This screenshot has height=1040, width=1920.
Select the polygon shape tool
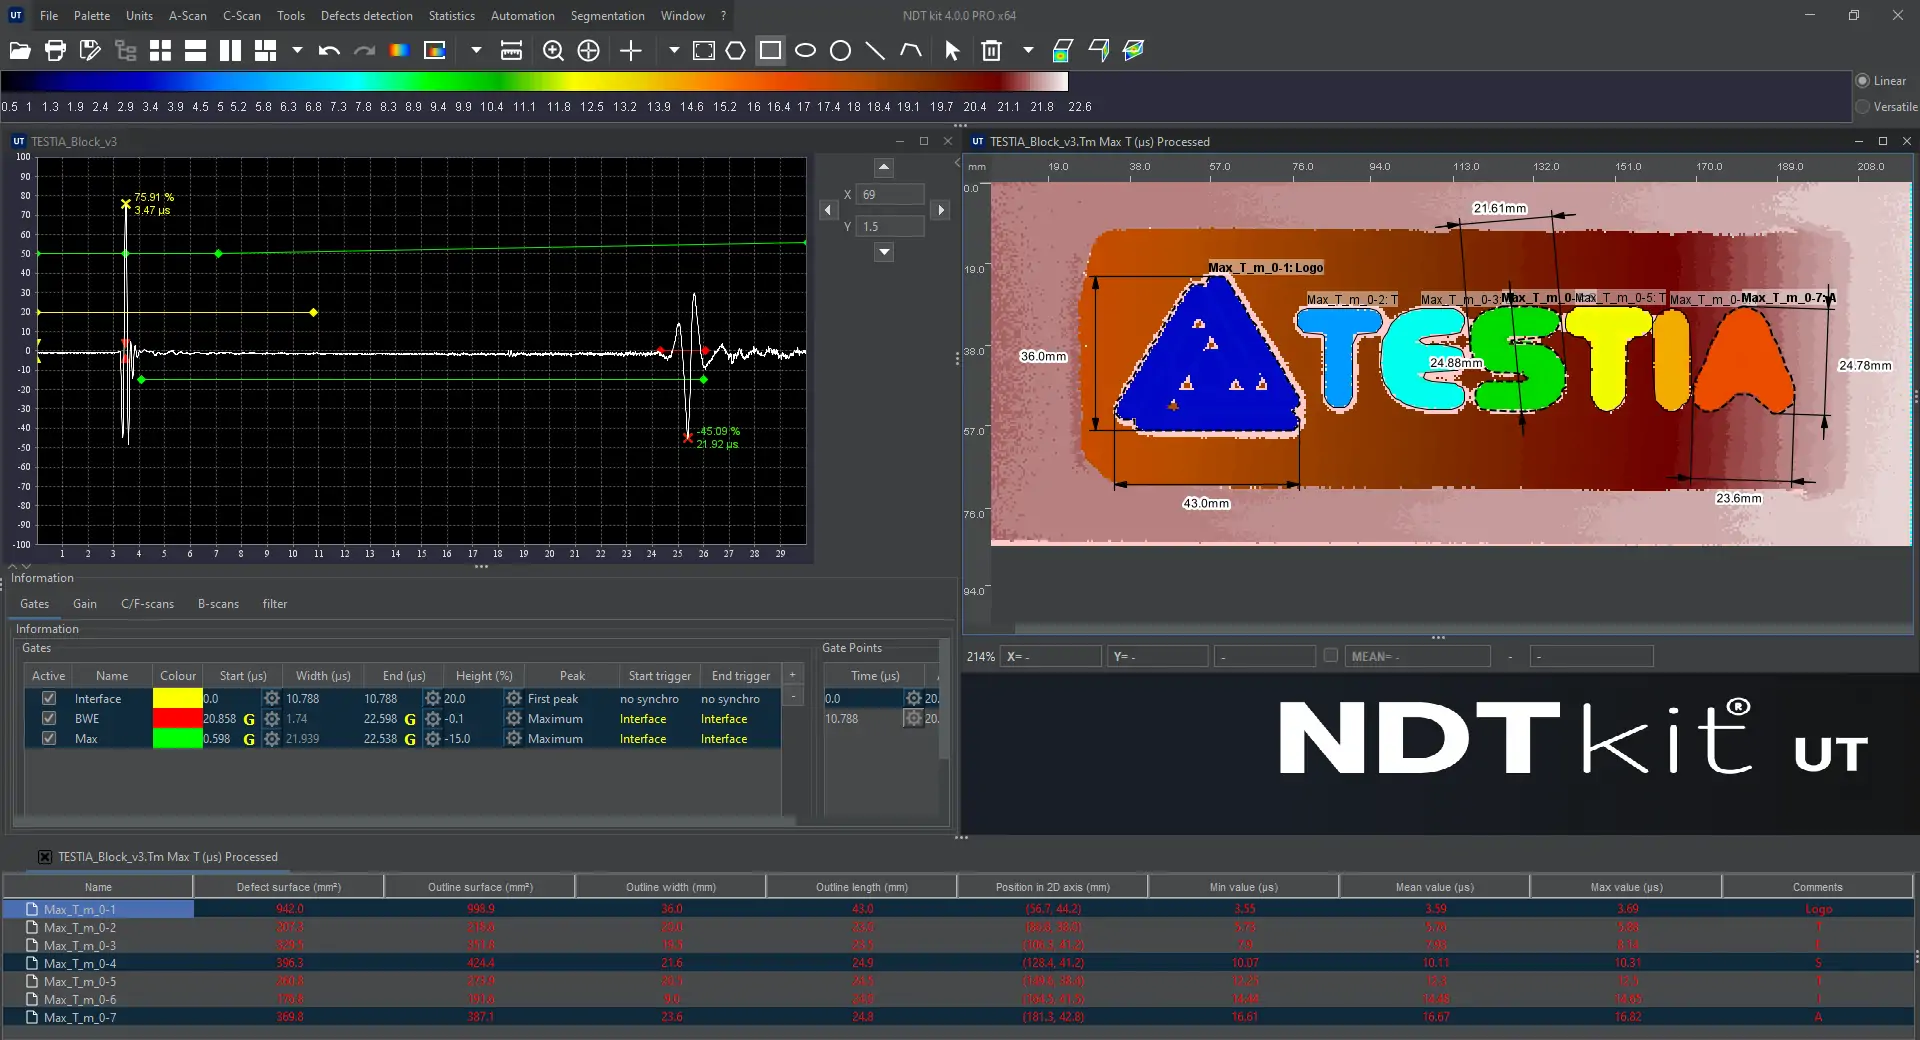(x=736, y=51)
